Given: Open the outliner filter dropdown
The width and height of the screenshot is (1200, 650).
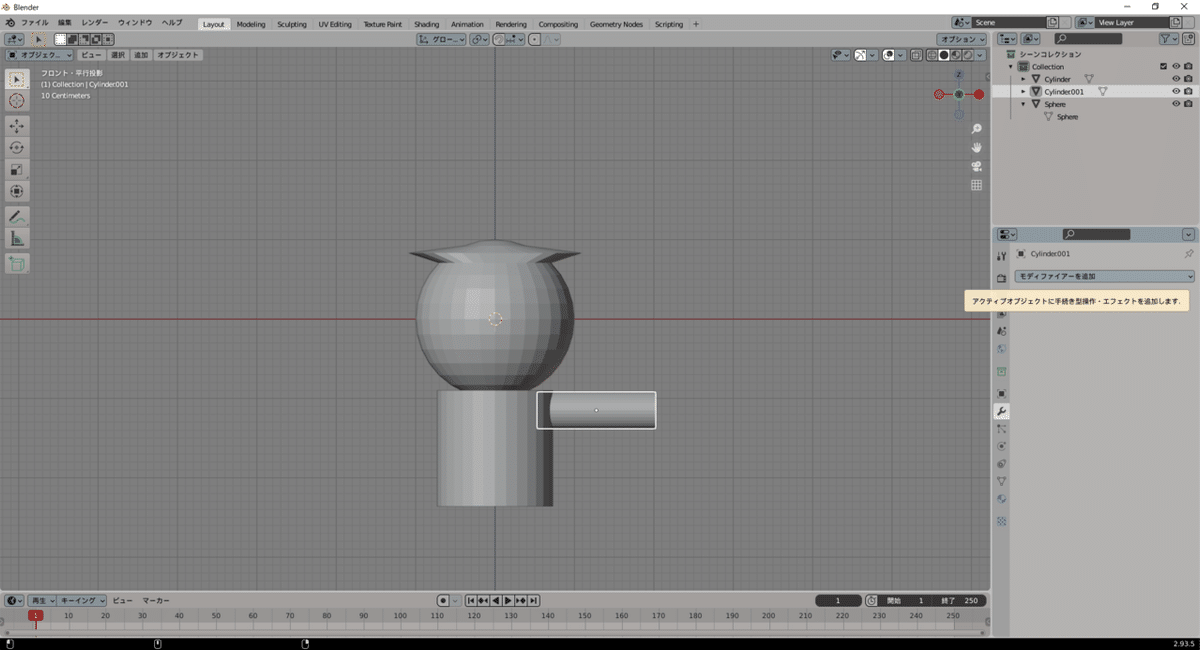Looking at the screenshot, I should (x=1169, y=38).
